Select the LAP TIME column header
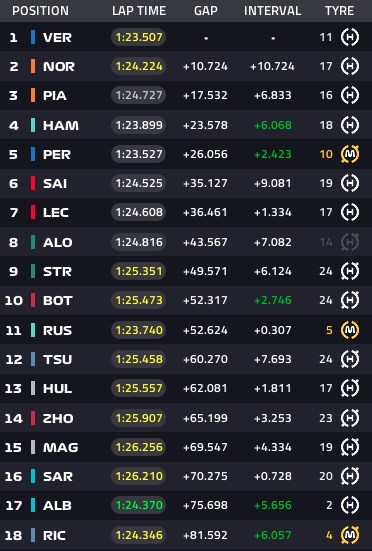The width and height of the screenshot is (372, 551). 139,11
